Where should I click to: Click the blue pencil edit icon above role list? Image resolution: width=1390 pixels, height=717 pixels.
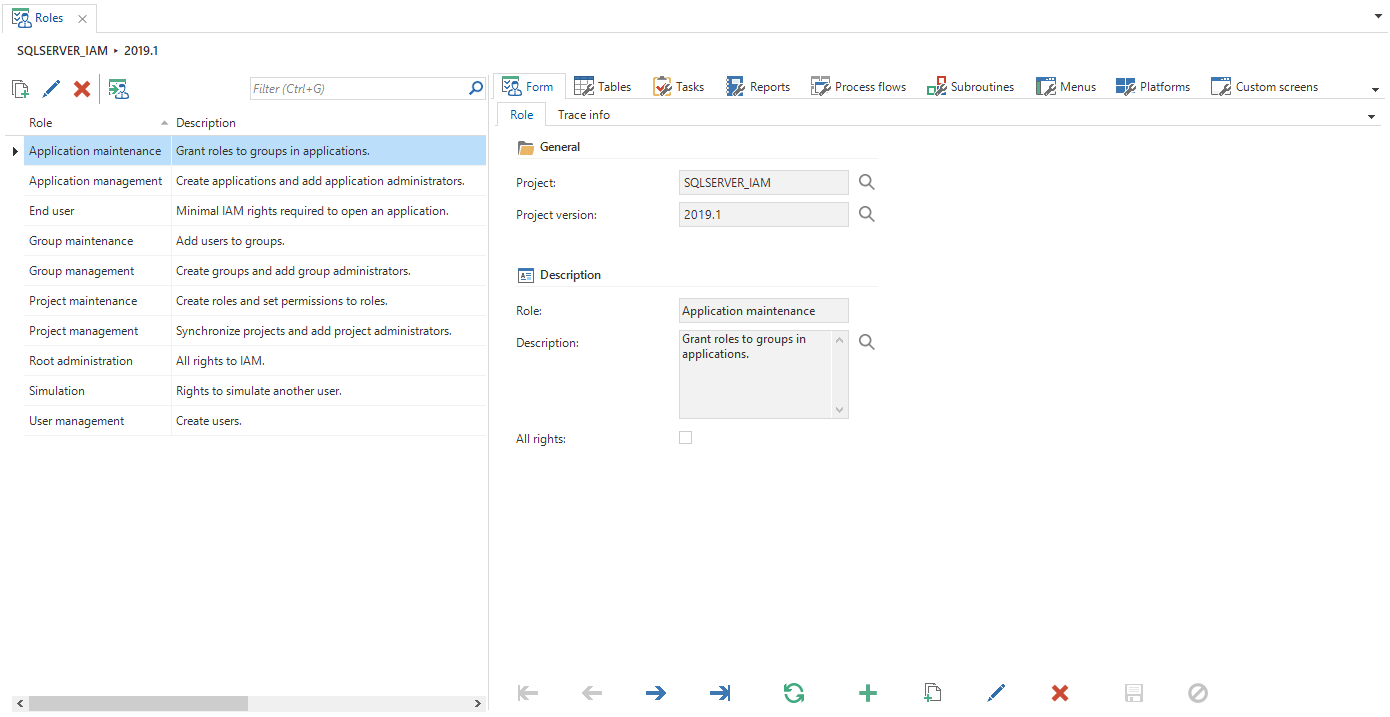click(x=51, y=89)
